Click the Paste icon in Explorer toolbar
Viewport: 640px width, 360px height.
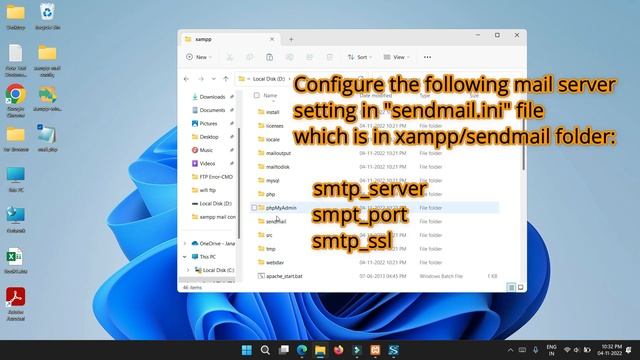269,57
